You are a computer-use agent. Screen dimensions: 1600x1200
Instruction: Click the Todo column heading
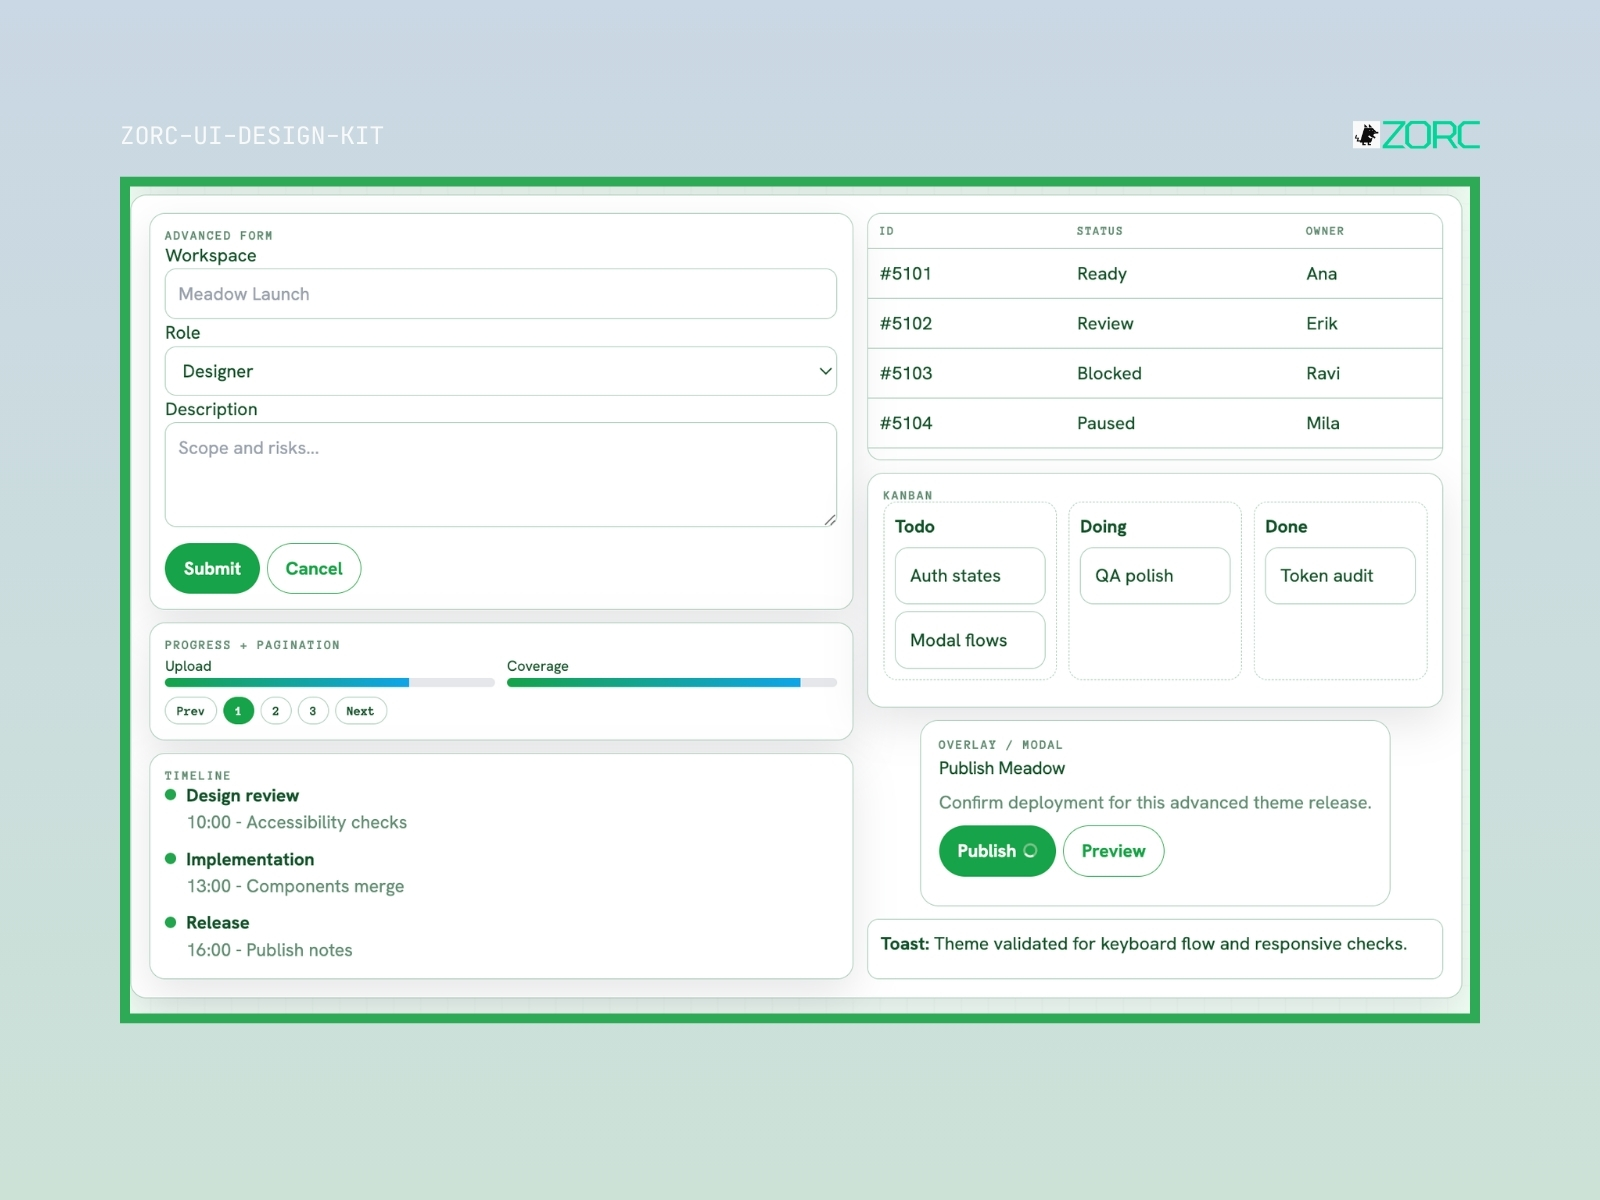[915, 527]
